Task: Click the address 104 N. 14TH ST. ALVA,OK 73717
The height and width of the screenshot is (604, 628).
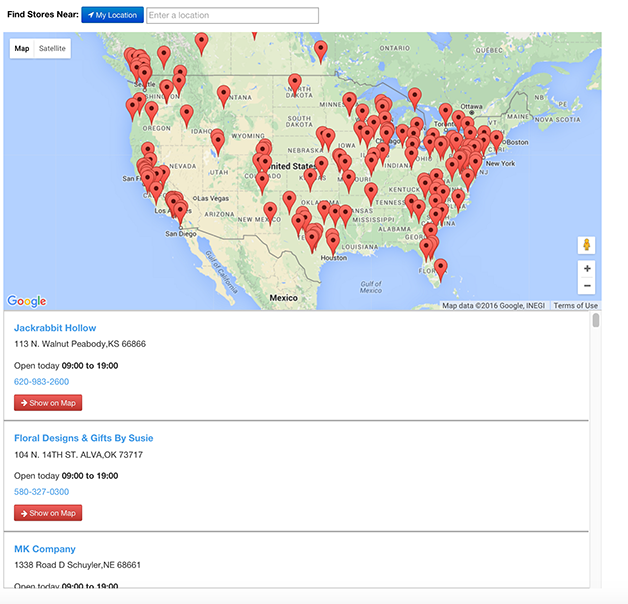Action: click(x=78, y=455)
